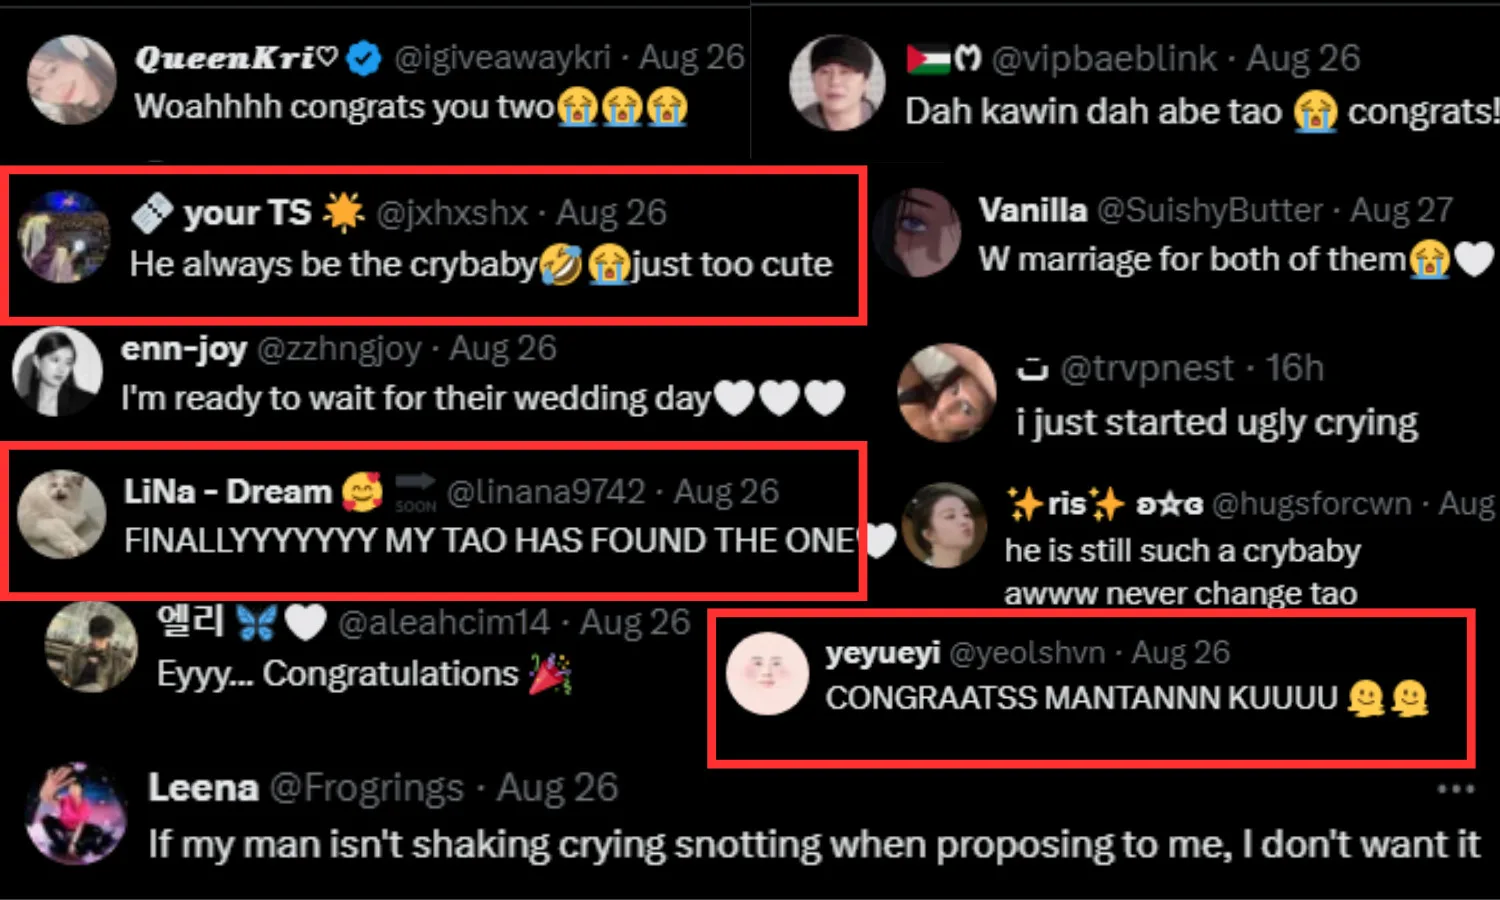
Task: Click the @hugsforcwn handle
Action: coord(1312,503)
